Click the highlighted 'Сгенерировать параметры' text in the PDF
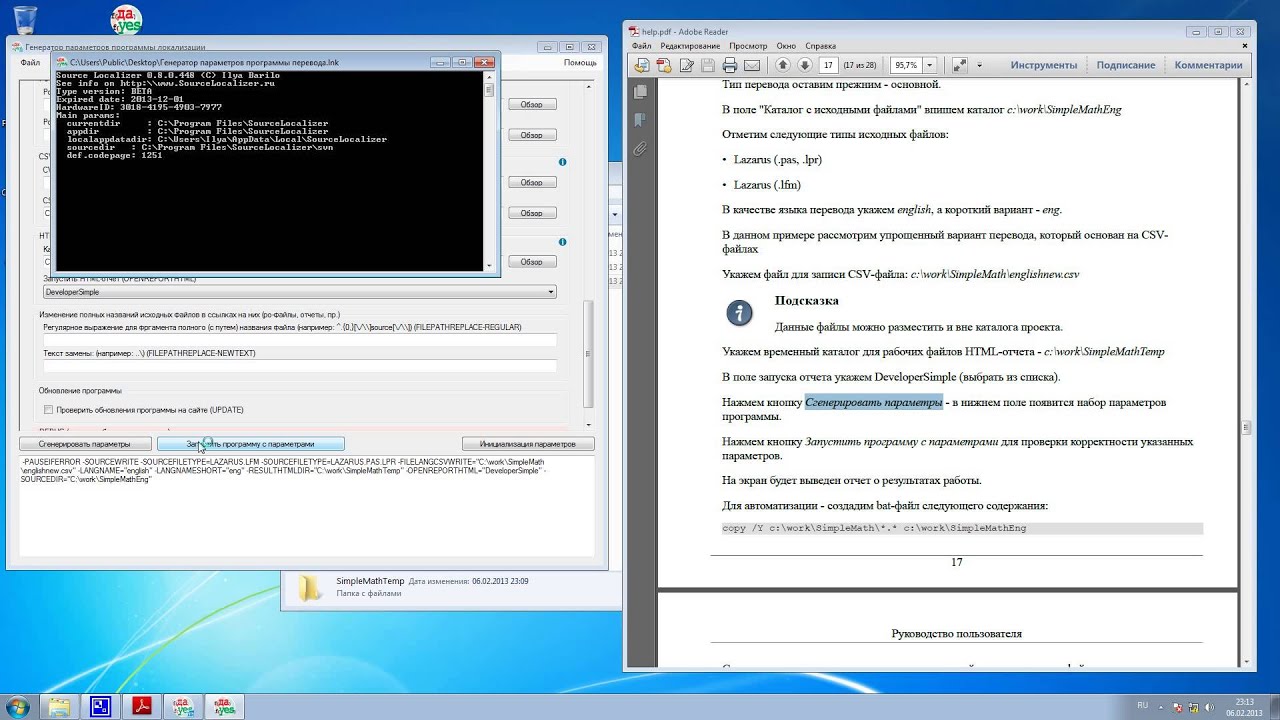Screen dimensions: 1280x720 tap(874, 403)
